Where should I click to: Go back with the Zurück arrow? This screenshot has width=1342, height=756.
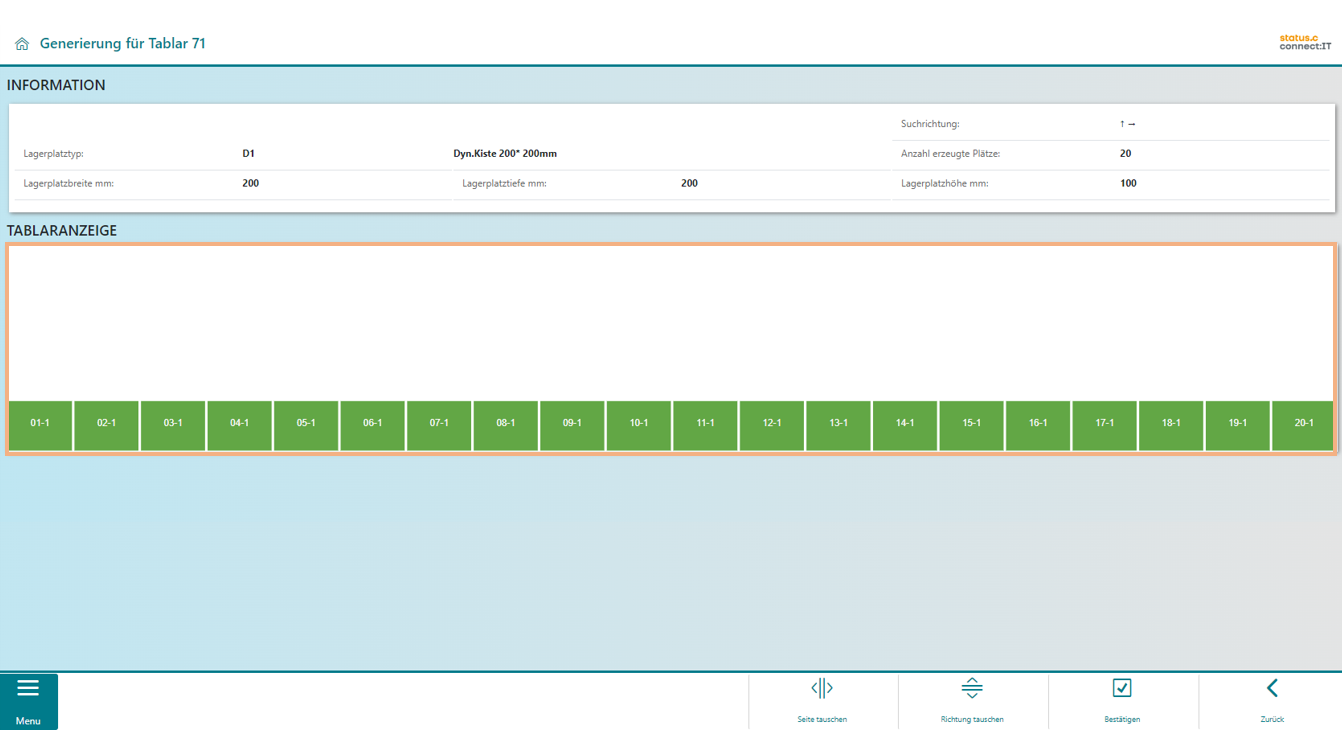pyautogui.click(x=1272, y=689)
